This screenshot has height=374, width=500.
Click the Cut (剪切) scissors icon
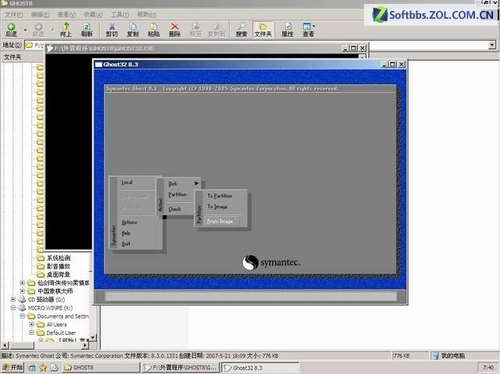[x=112, y=30]
